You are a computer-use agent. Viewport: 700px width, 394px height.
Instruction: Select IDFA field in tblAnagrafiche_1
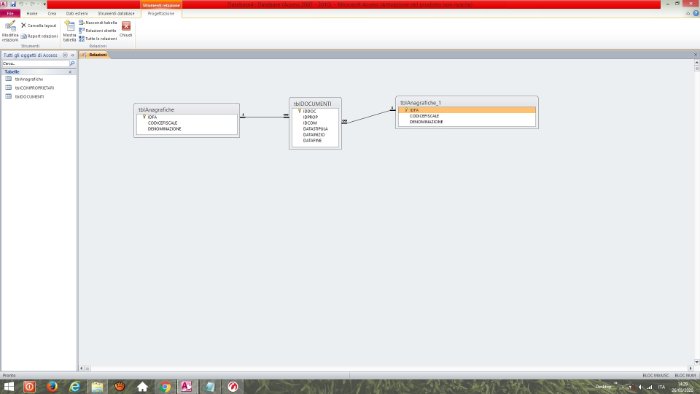pos(467,110)
